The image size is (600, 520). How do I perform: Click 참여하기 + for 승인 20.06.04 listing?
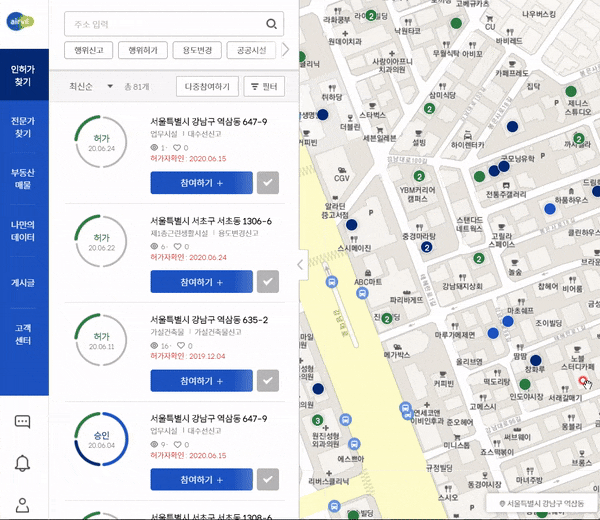[x=202, y=479]
